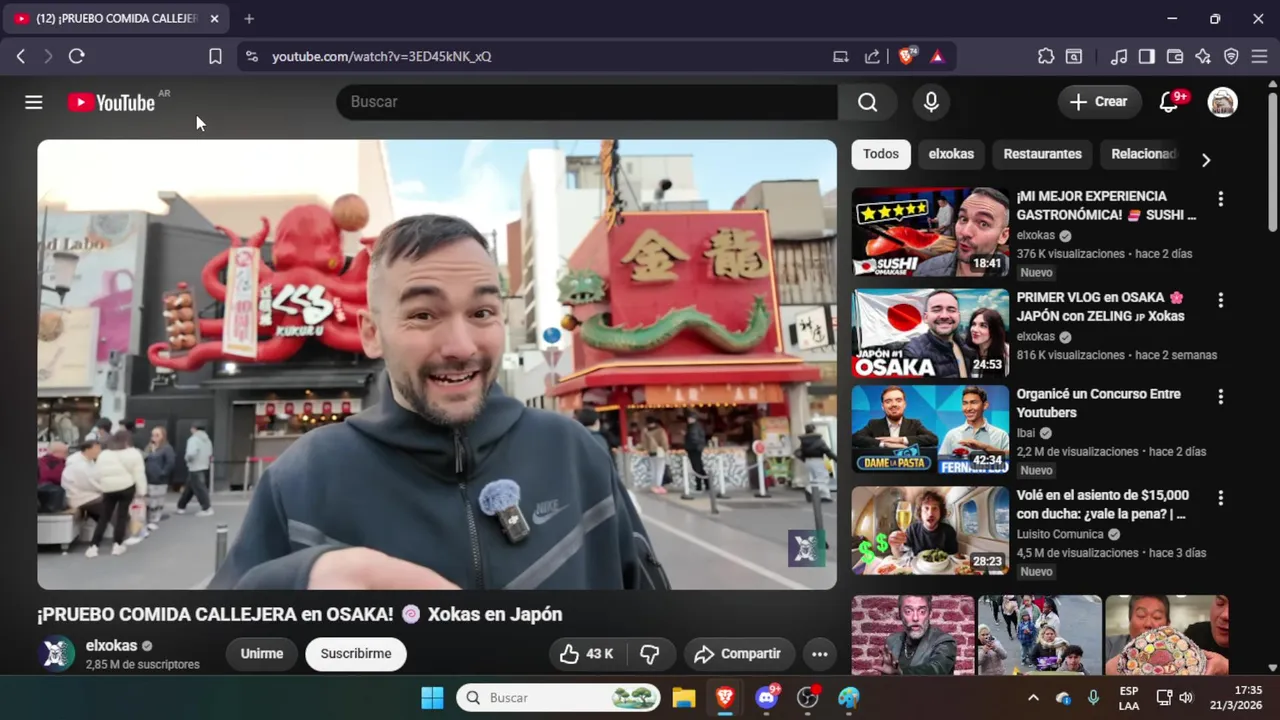Click the Suscribirme button
This screenshot has height=720, width=1280.
point(356,654)
